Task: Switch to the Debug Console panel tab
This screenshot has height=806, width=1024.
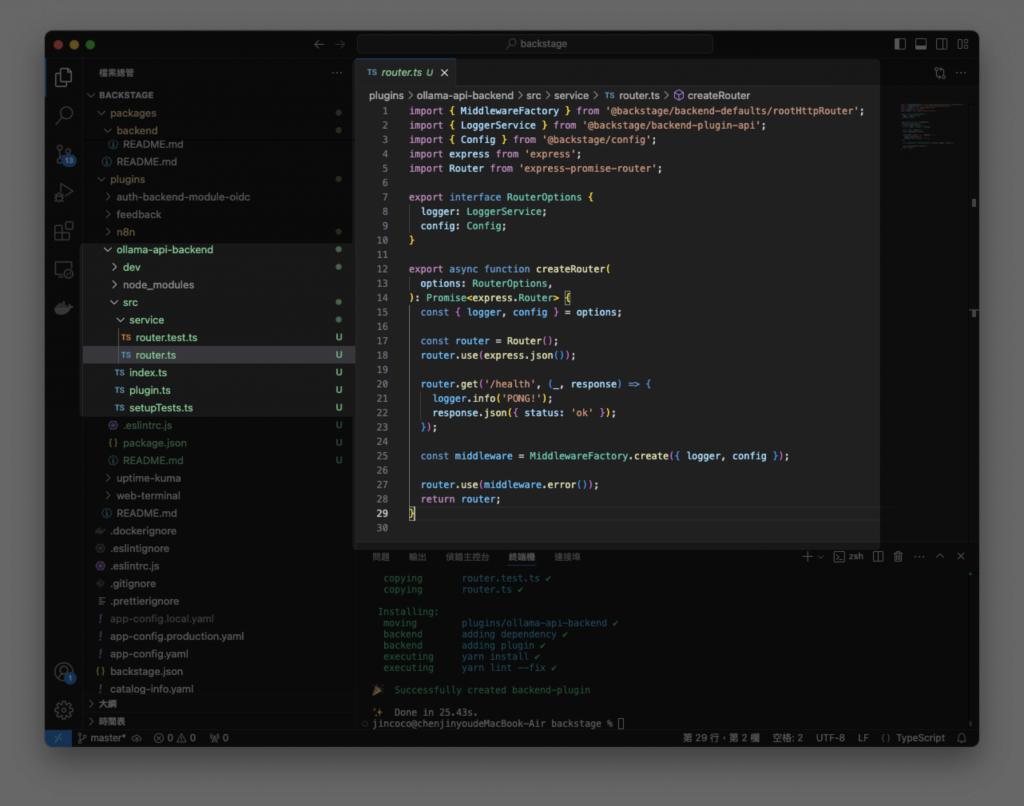Action: click(x=467, y=557)
